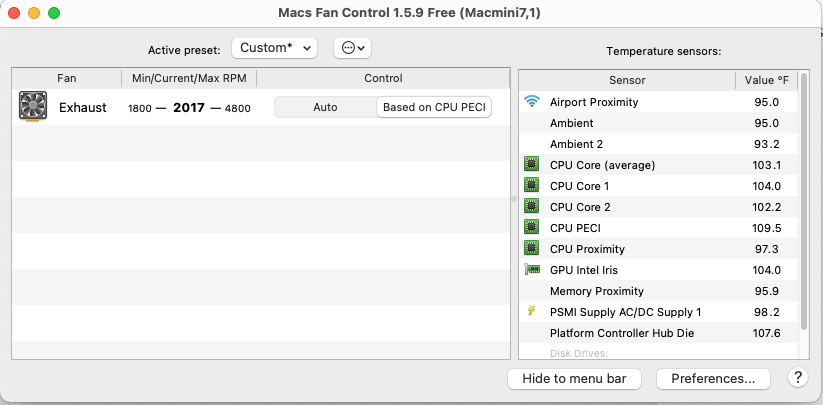Click the CPU Core 1 chip icon
The width and height of the screenshot is (823, 405).
click(531, 186)
